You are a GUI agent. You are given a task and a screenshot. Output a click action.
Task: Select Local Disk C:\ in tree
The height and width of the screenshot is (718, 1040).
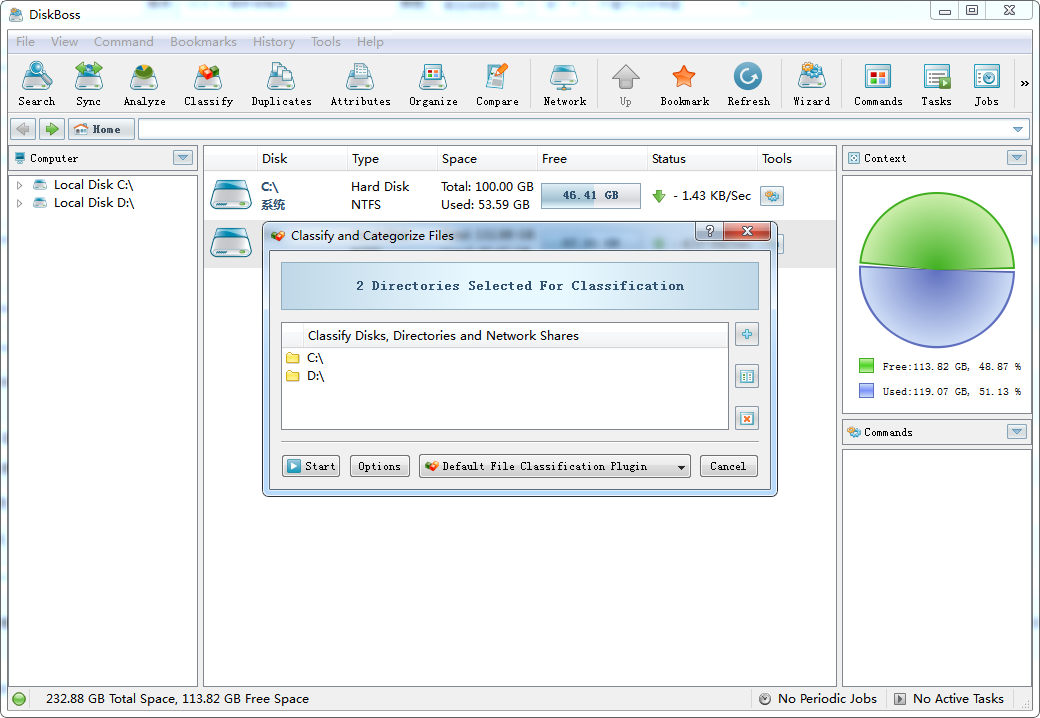point(93,185)
